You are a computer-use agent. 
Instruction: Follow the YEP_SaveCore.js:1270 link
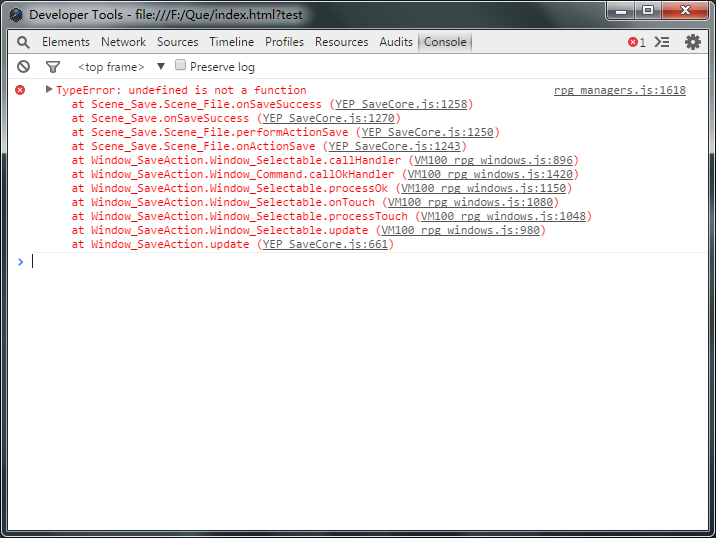328,118
